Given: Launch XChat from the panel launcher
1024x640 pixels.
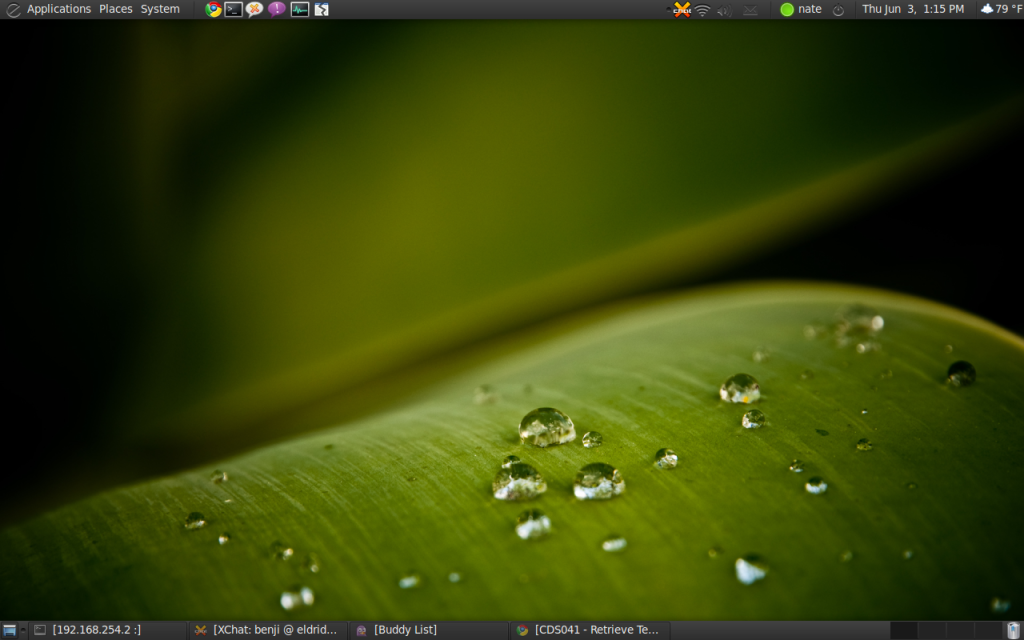Looking at the screenshot, I should 255,9.
